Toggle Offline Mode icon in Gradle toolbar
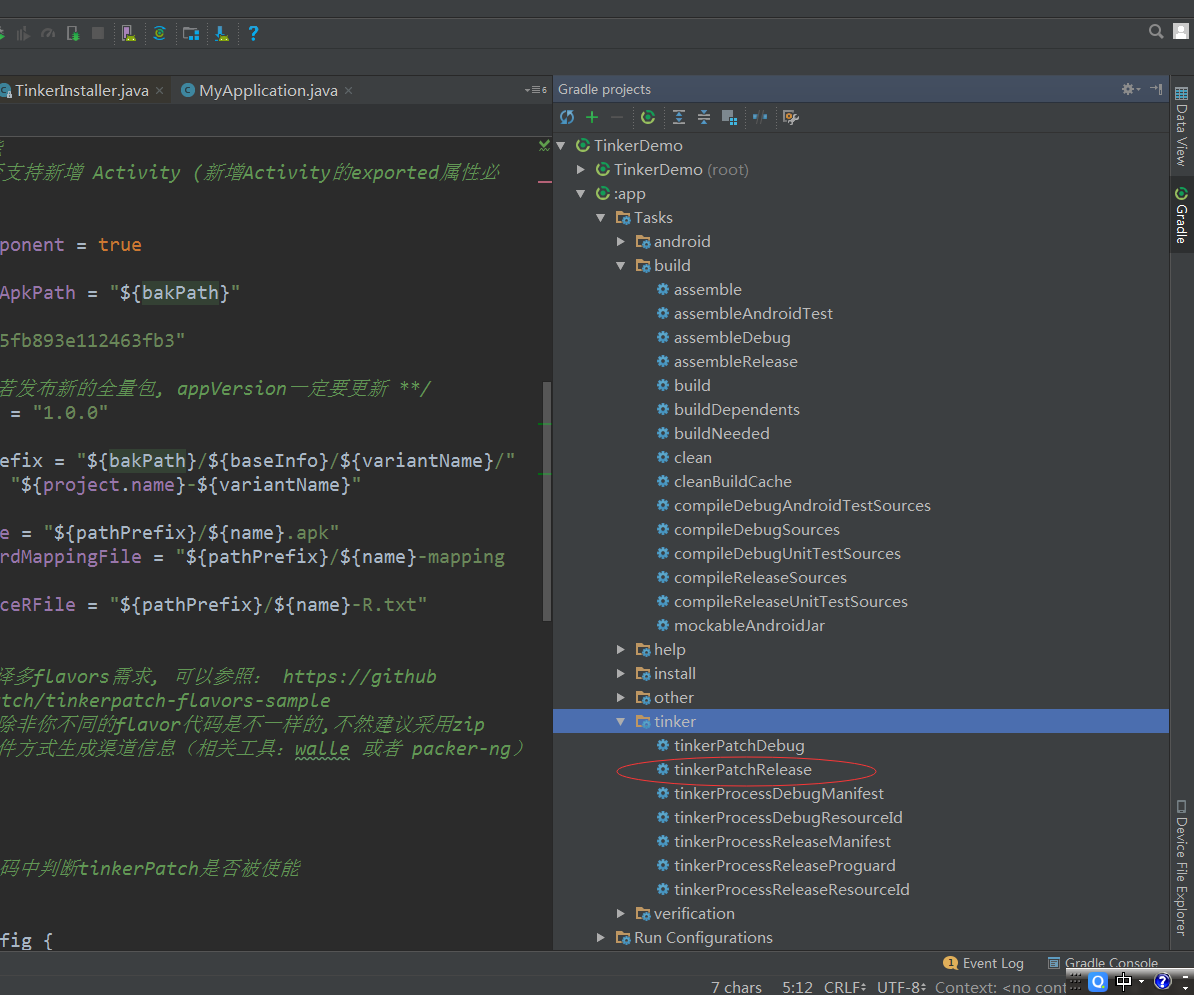Viewport: 1194px width, 995px height. [x=760, y=117]
